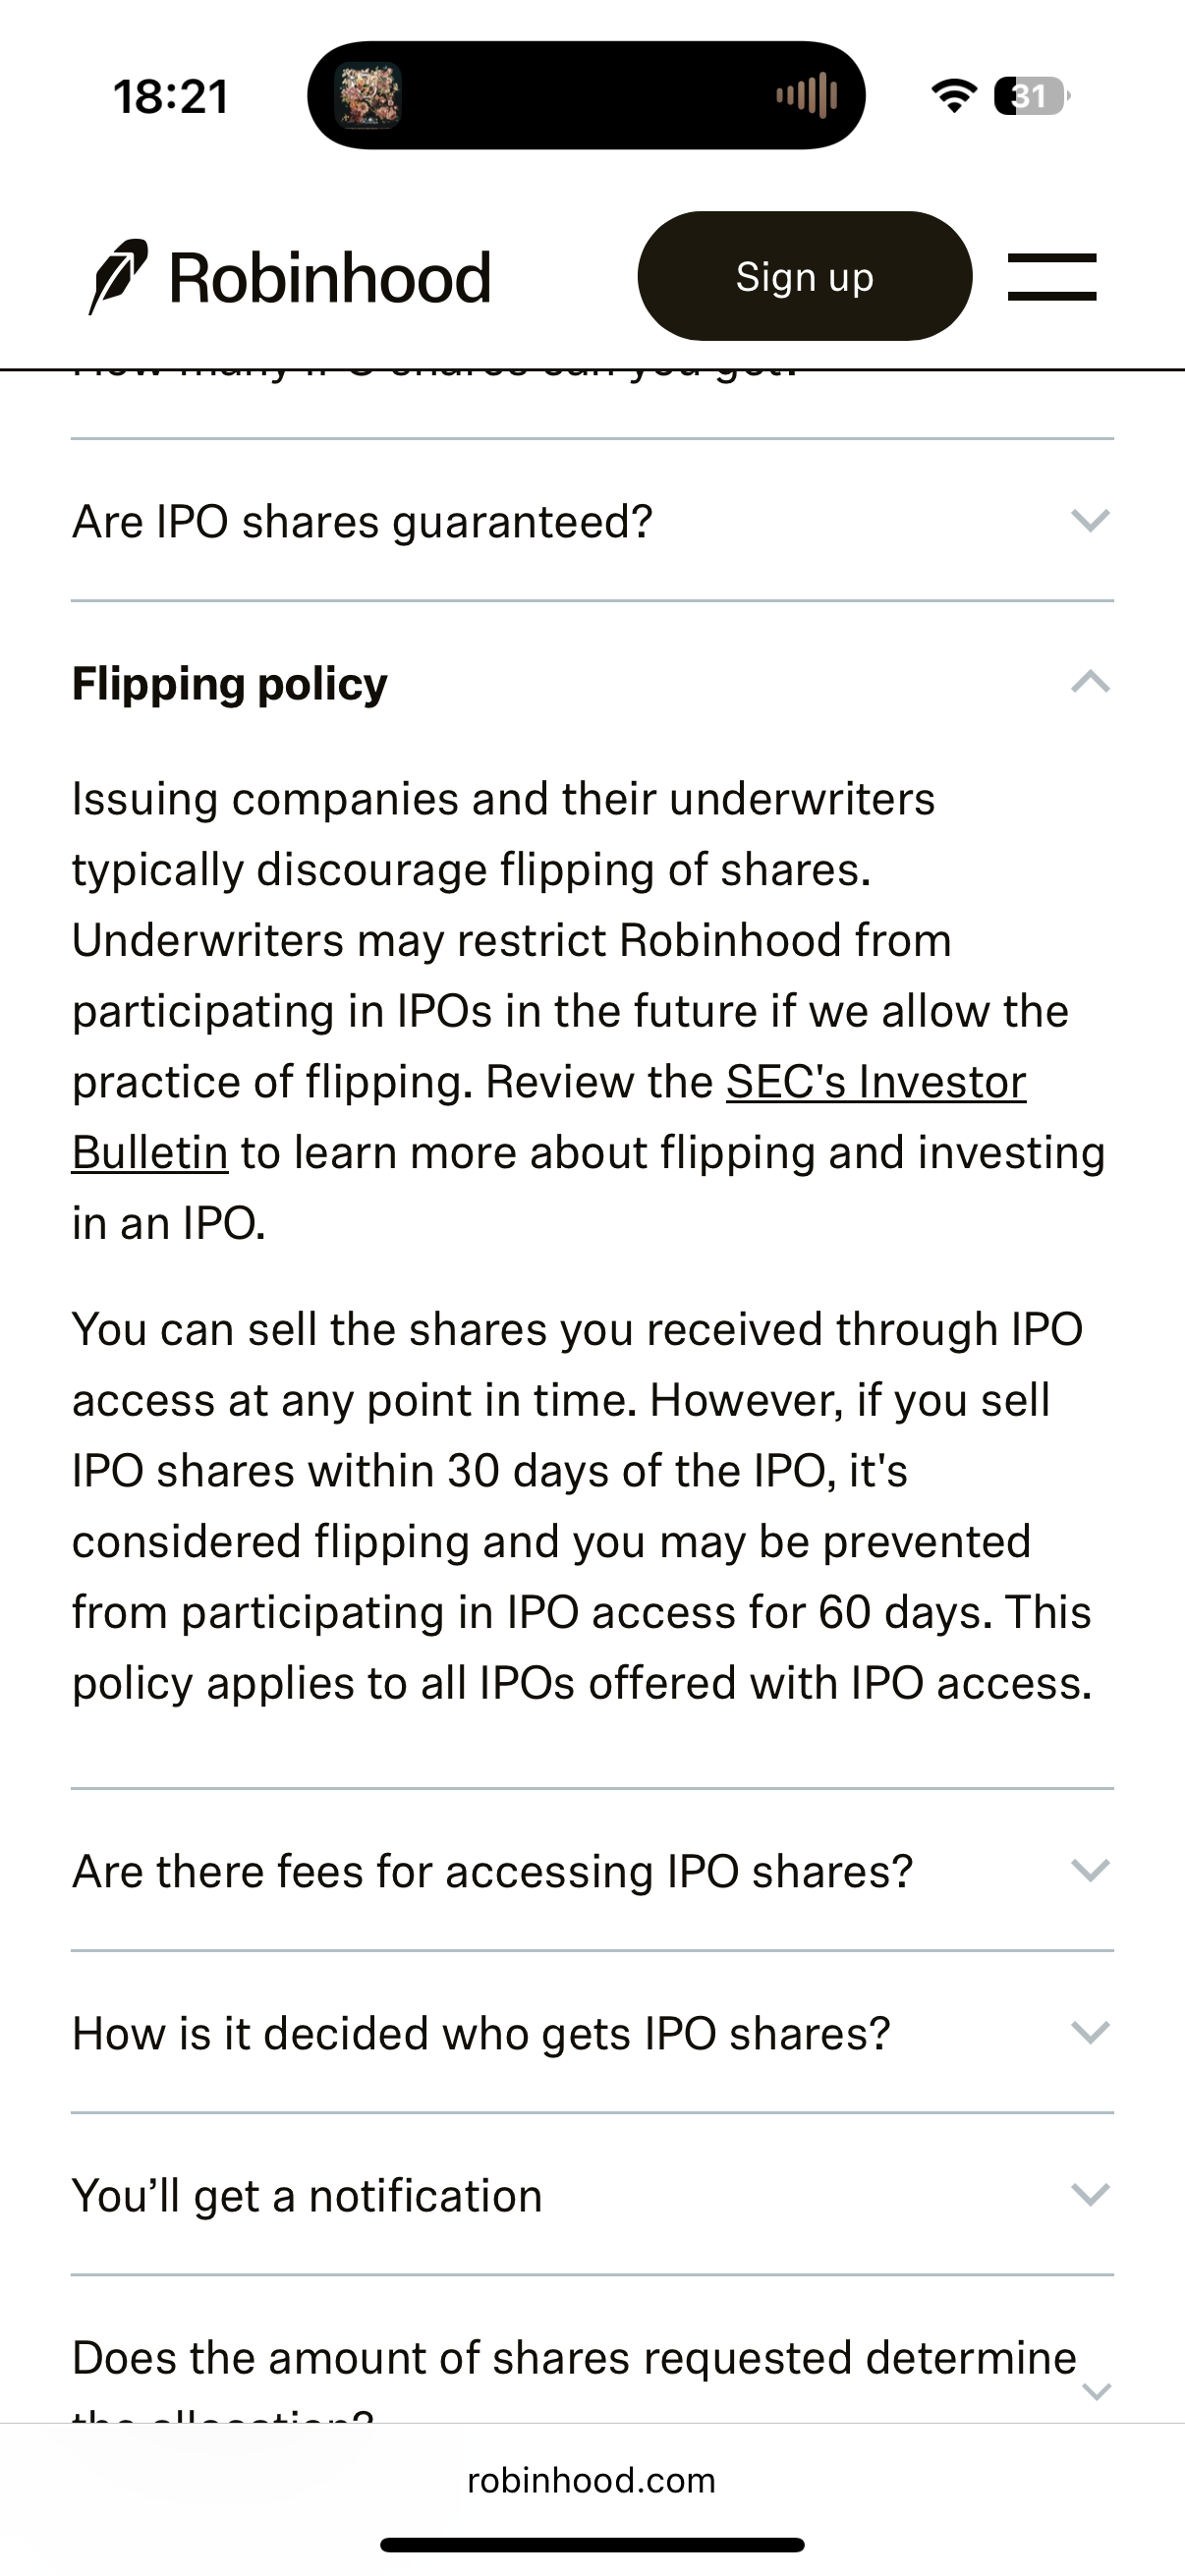Viewport: 1185px width, 2576px height.
Task: Expand 'How is it decided who gets IPO shares?'
Action: click(x=1092, y=2032)
